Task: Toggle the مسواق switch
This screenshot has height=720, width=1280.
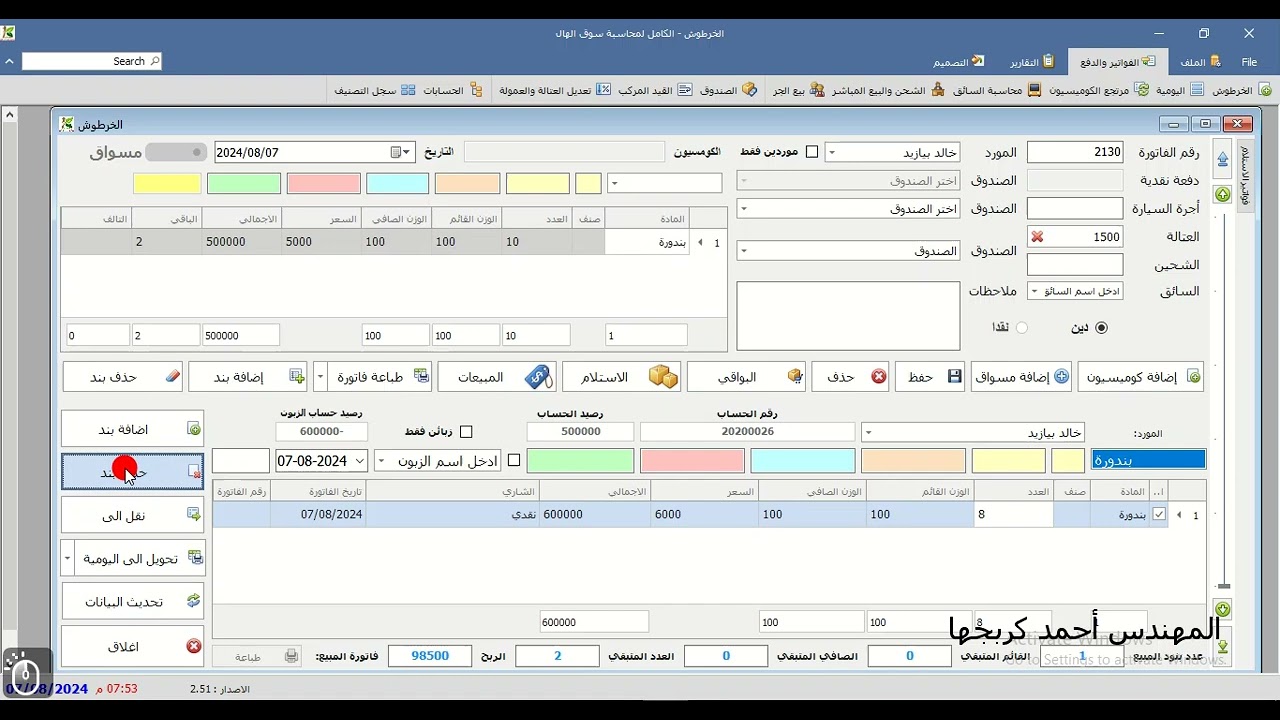Action: click(x=176, y=152)
